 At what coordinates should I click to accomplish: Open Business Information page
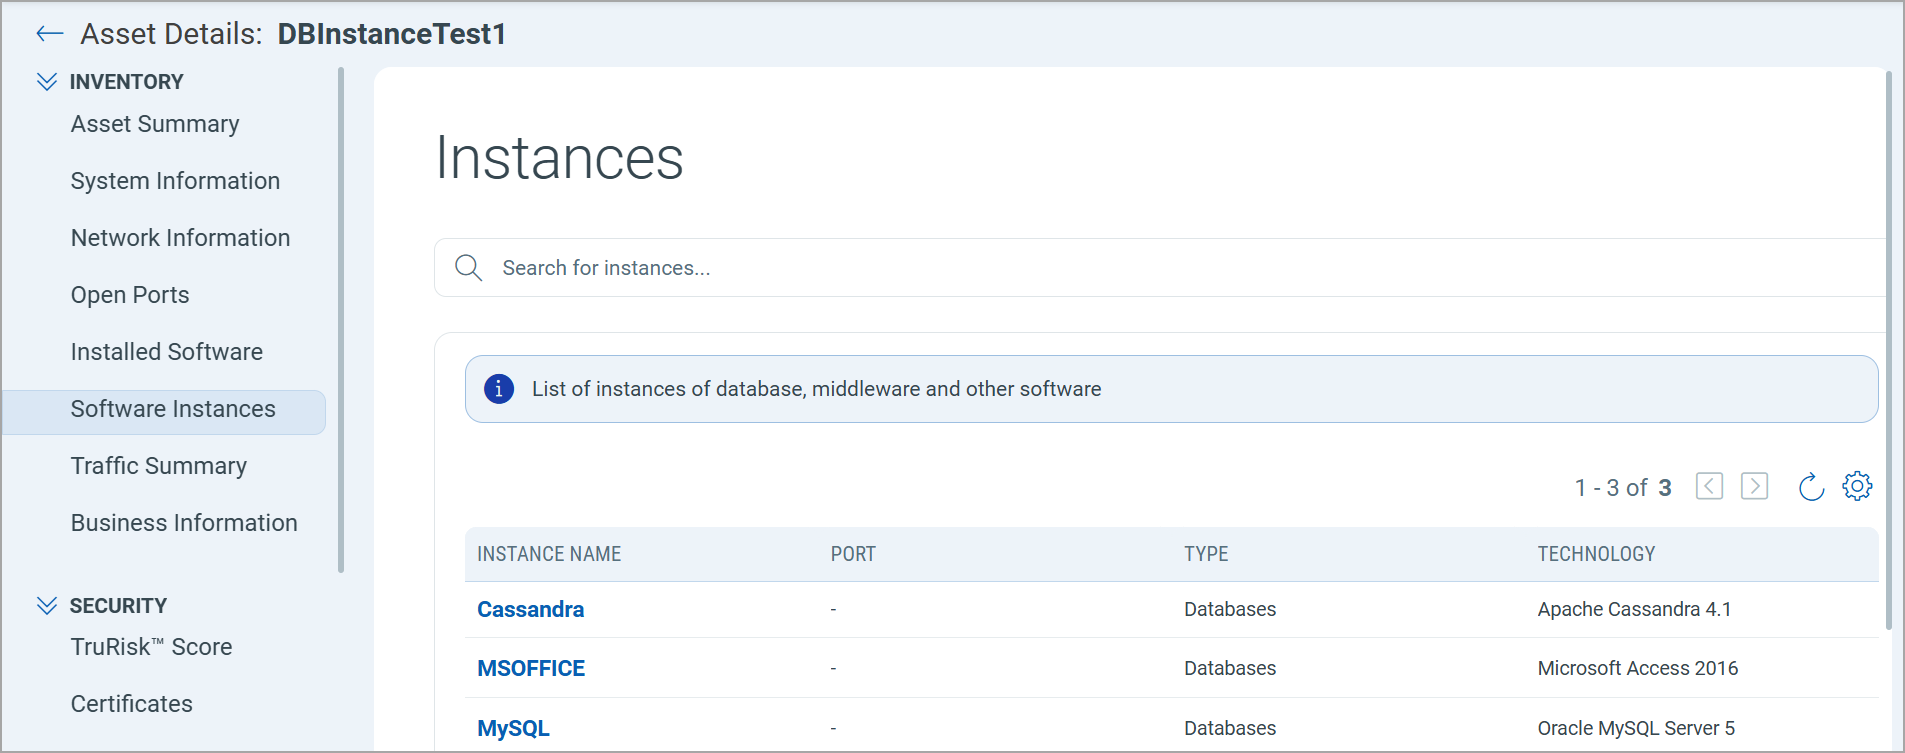[184, 523]
